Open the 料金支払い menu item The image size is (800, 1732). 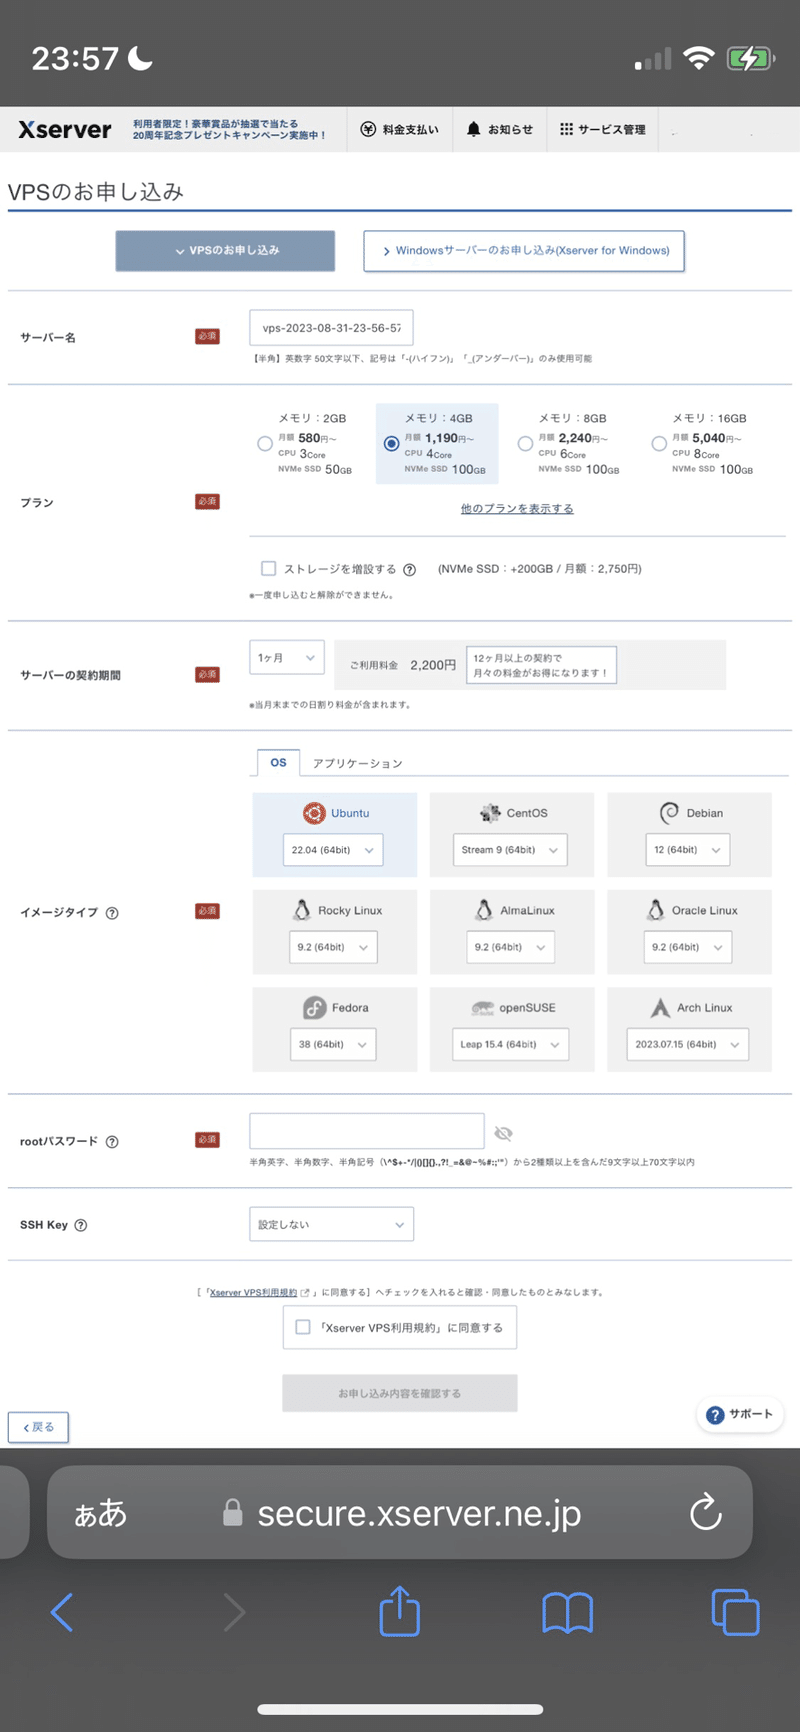[x=398, y=129]
